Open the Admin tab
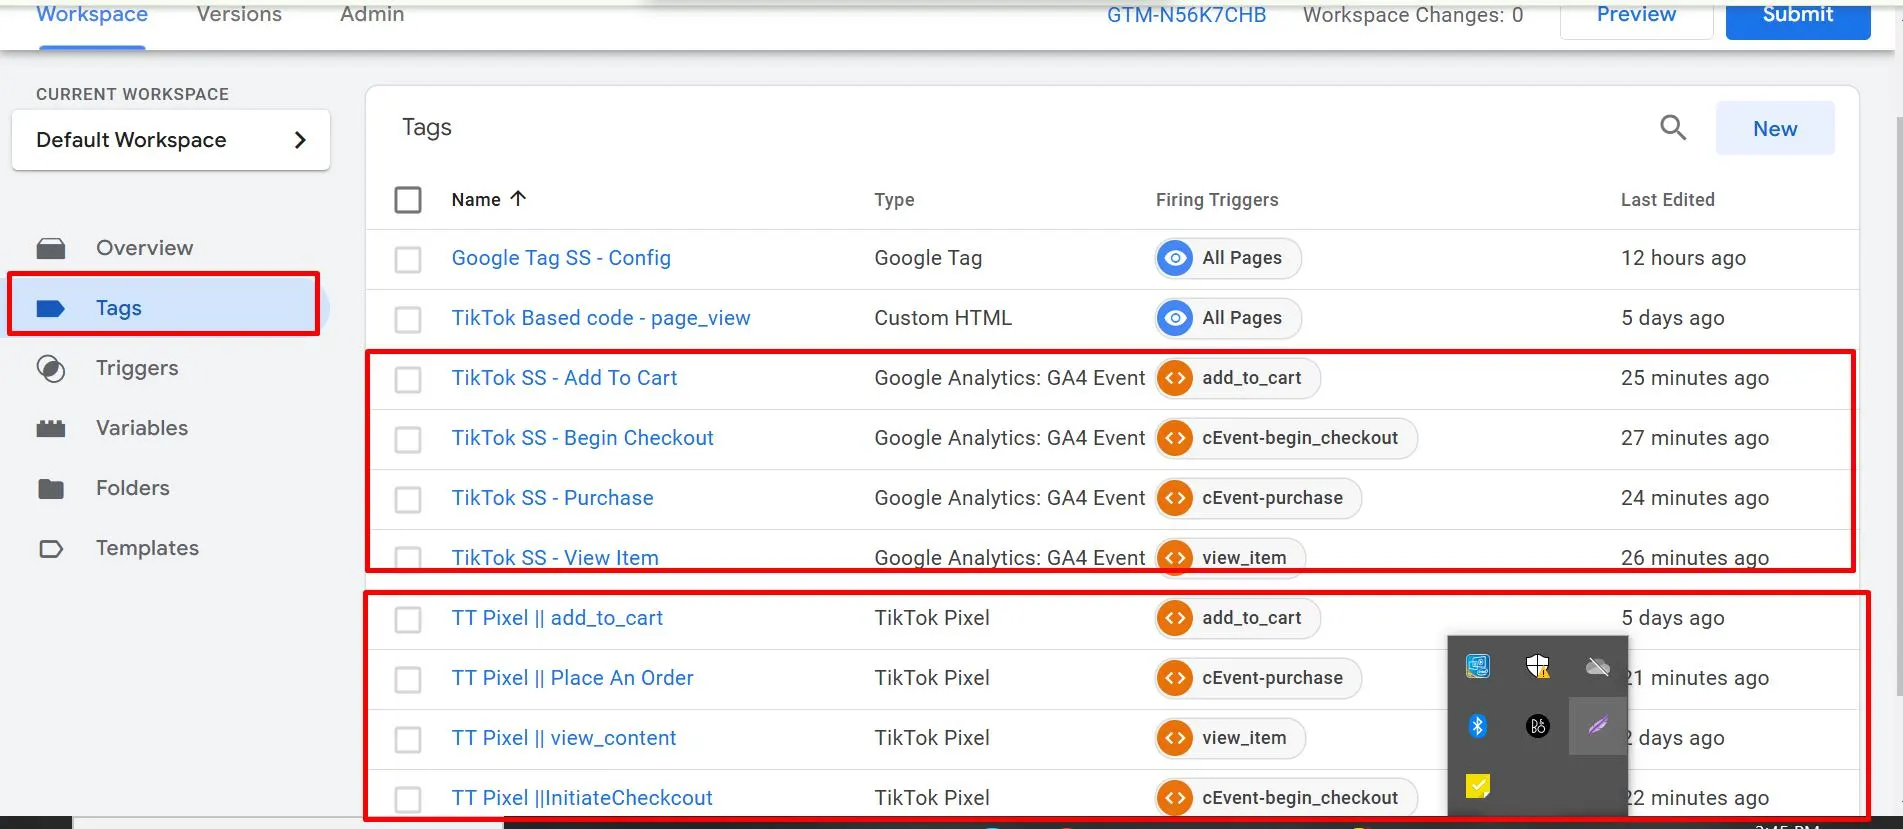 372,14
